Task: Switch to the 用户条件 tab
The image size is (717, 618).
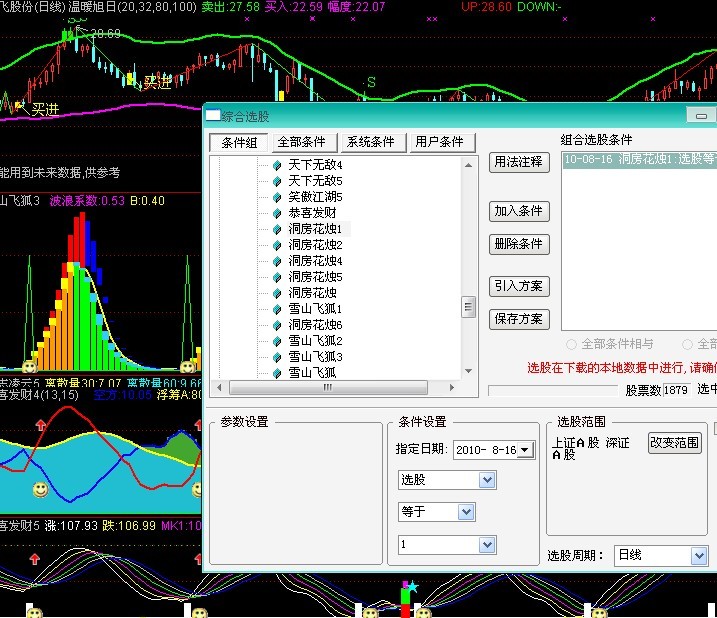Action: pyautogui.click(x=438, y=142)
